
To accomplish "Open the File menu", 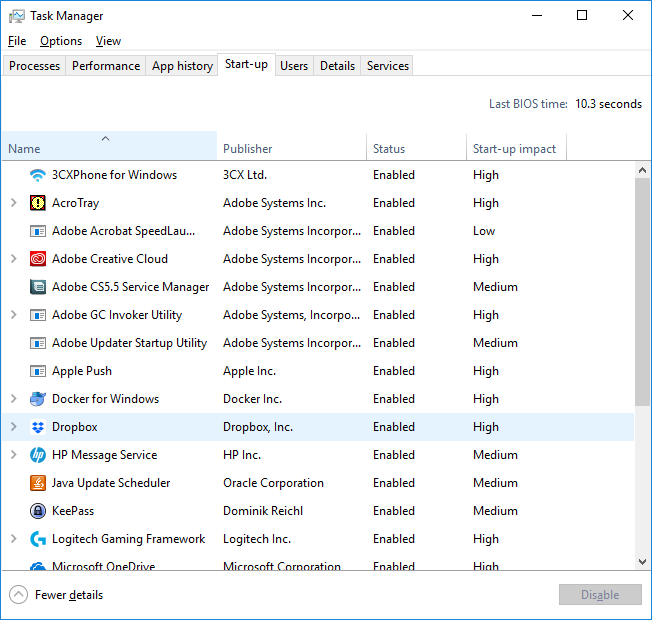I will click(17, 41).
